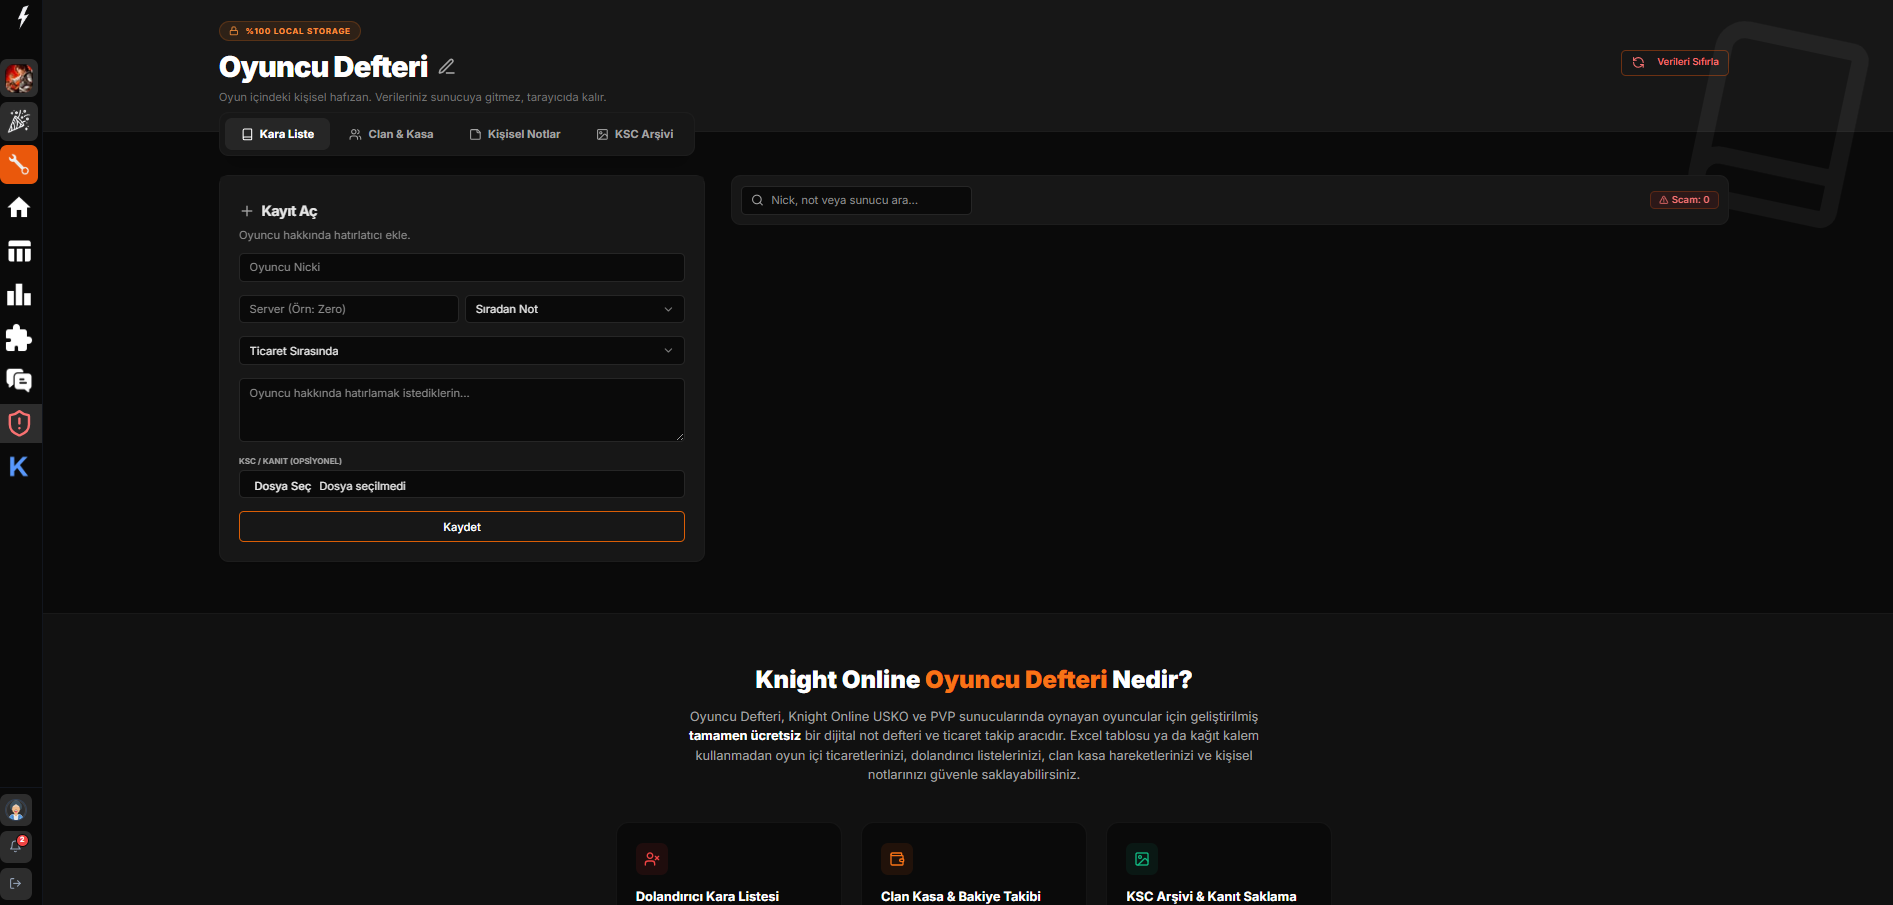
Task: Open the party popper sidebar item
Action: coord(19,122)
